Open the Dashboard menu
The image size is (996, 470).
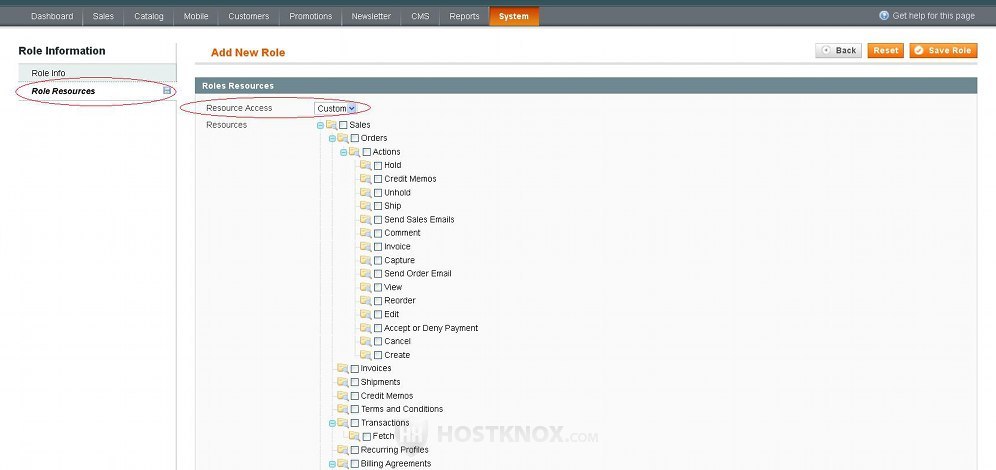[x=52, y=17]
